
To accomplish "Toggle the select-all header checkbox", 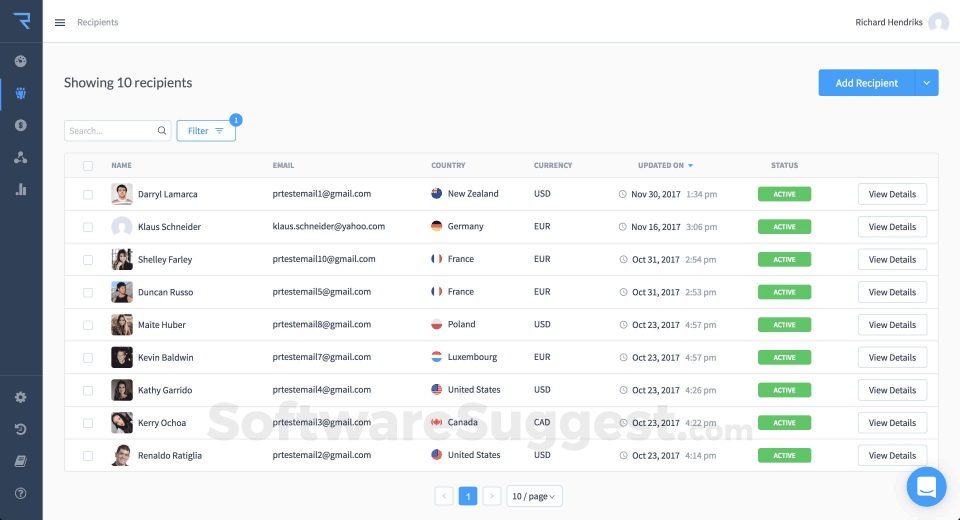I will click(88, 165).
